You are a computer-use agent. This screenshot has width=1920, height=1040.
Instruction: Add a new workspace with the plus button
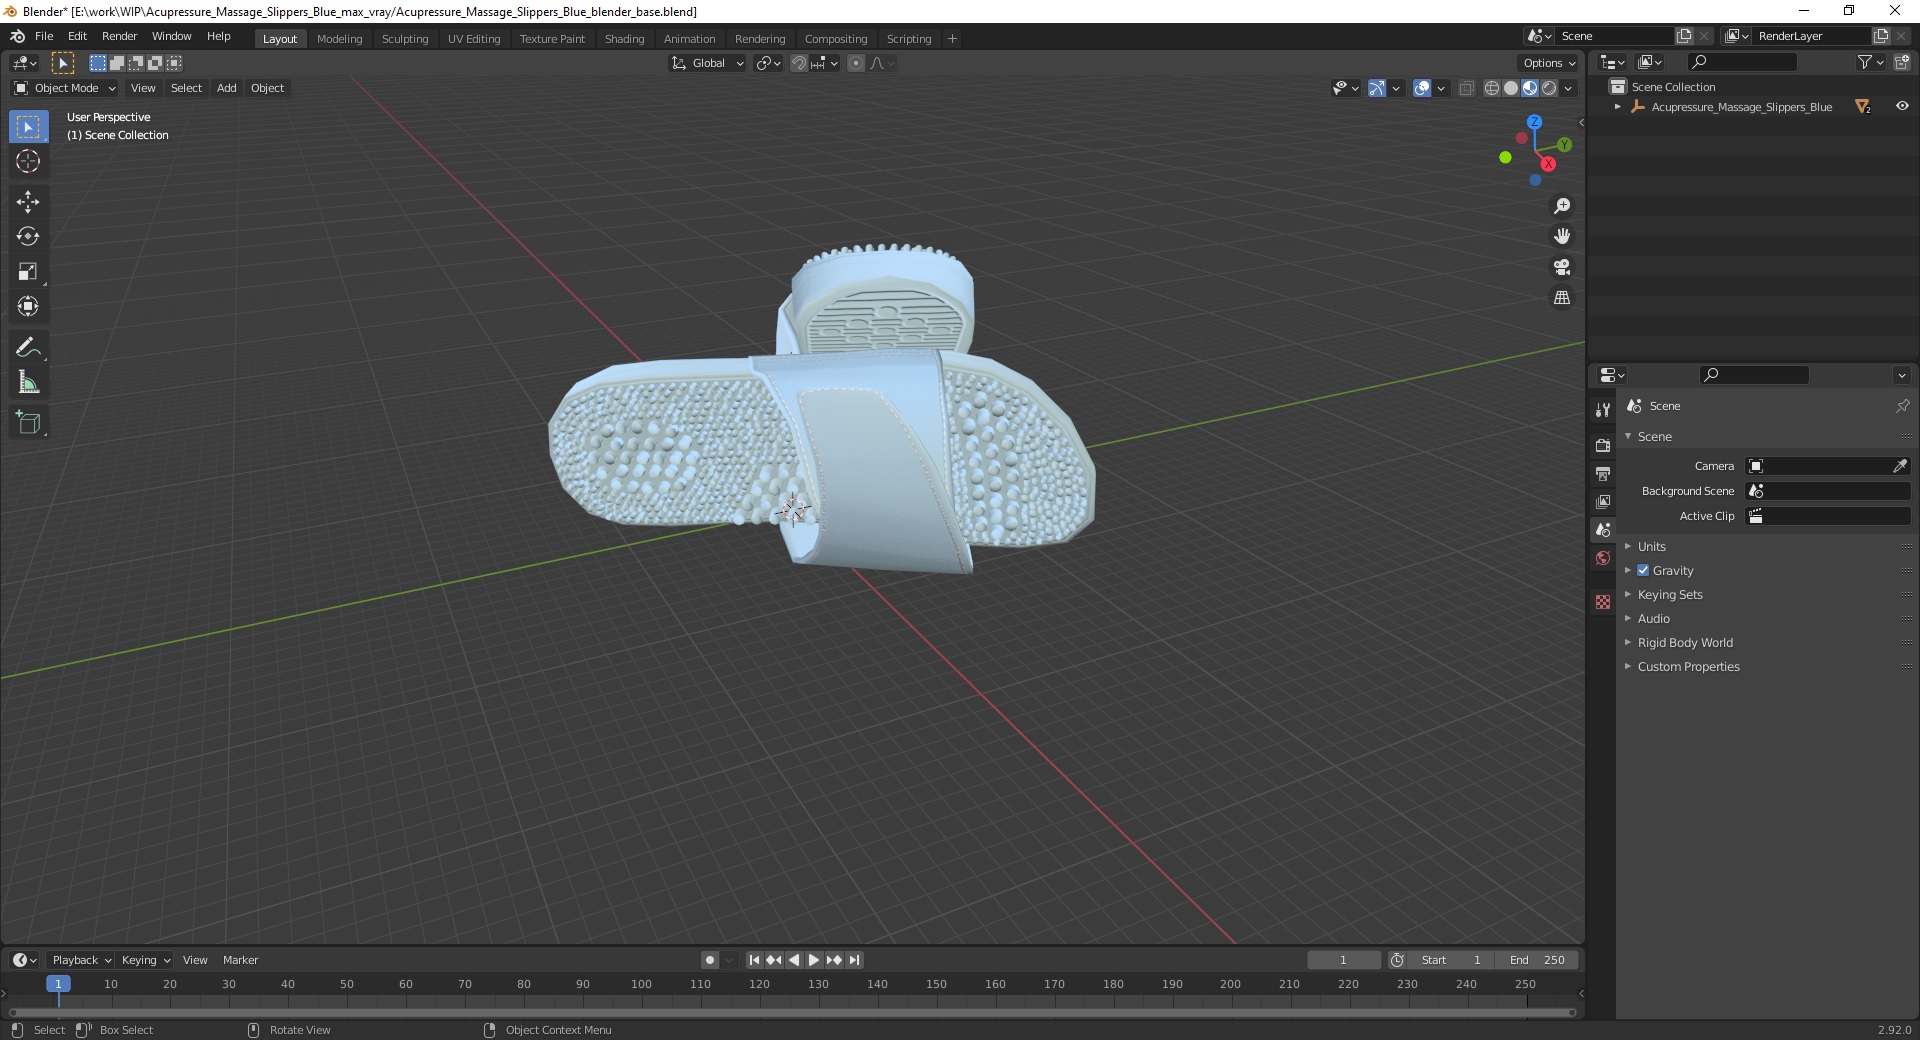pyautogui.click(x=952, y=39)
